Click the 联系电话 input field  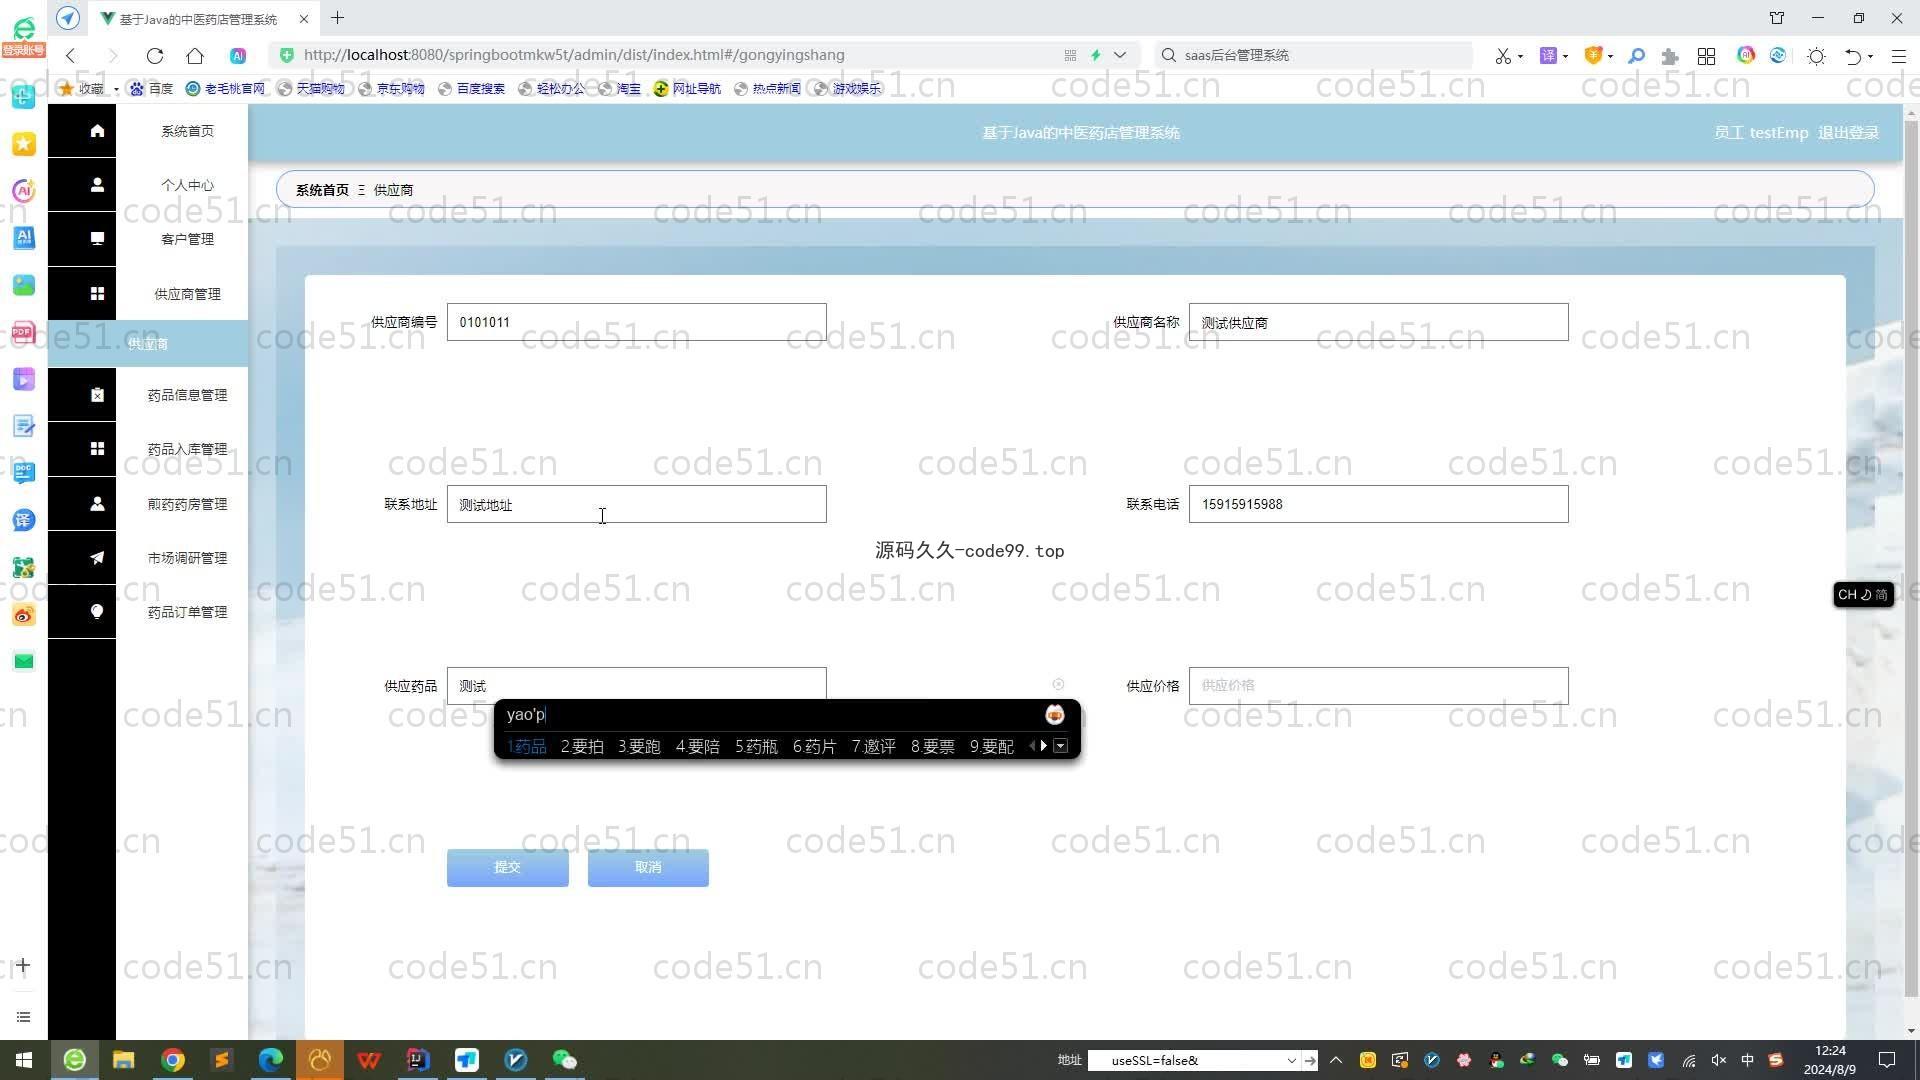[x=1378, y=504]
